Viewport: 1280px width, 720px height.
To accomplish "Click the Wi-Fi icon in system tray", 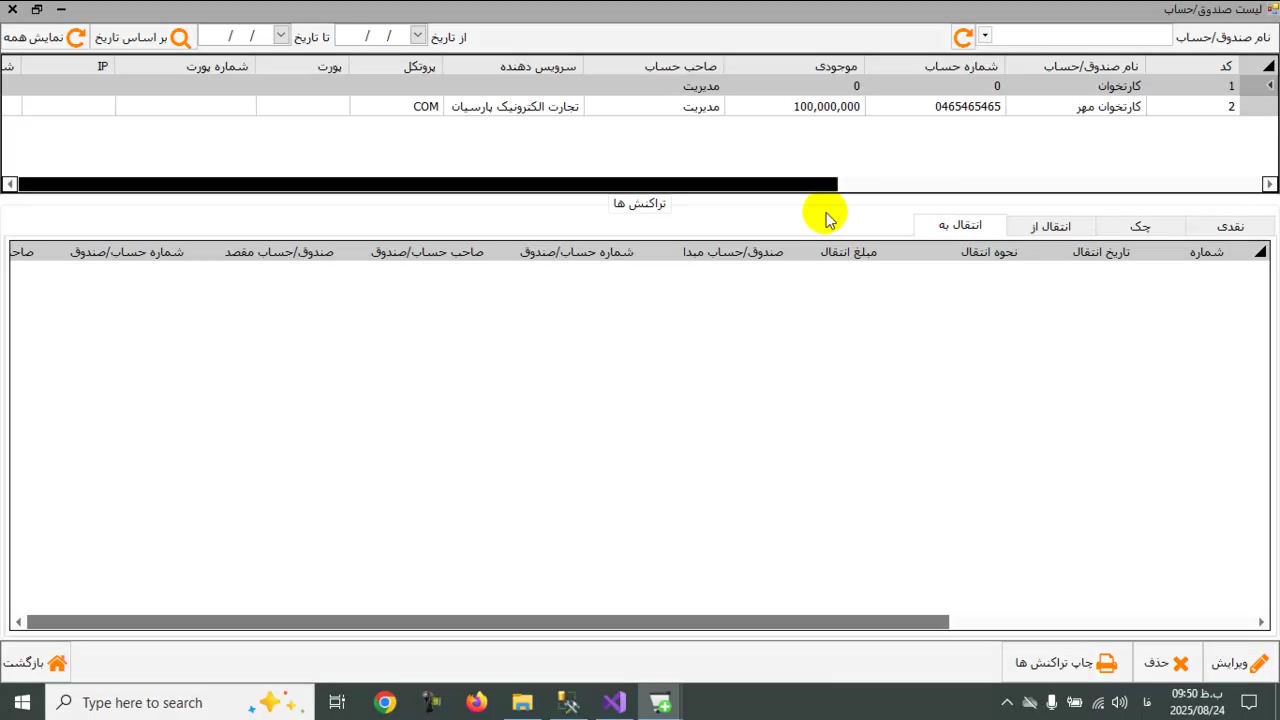I will (x=1097, y=702).
